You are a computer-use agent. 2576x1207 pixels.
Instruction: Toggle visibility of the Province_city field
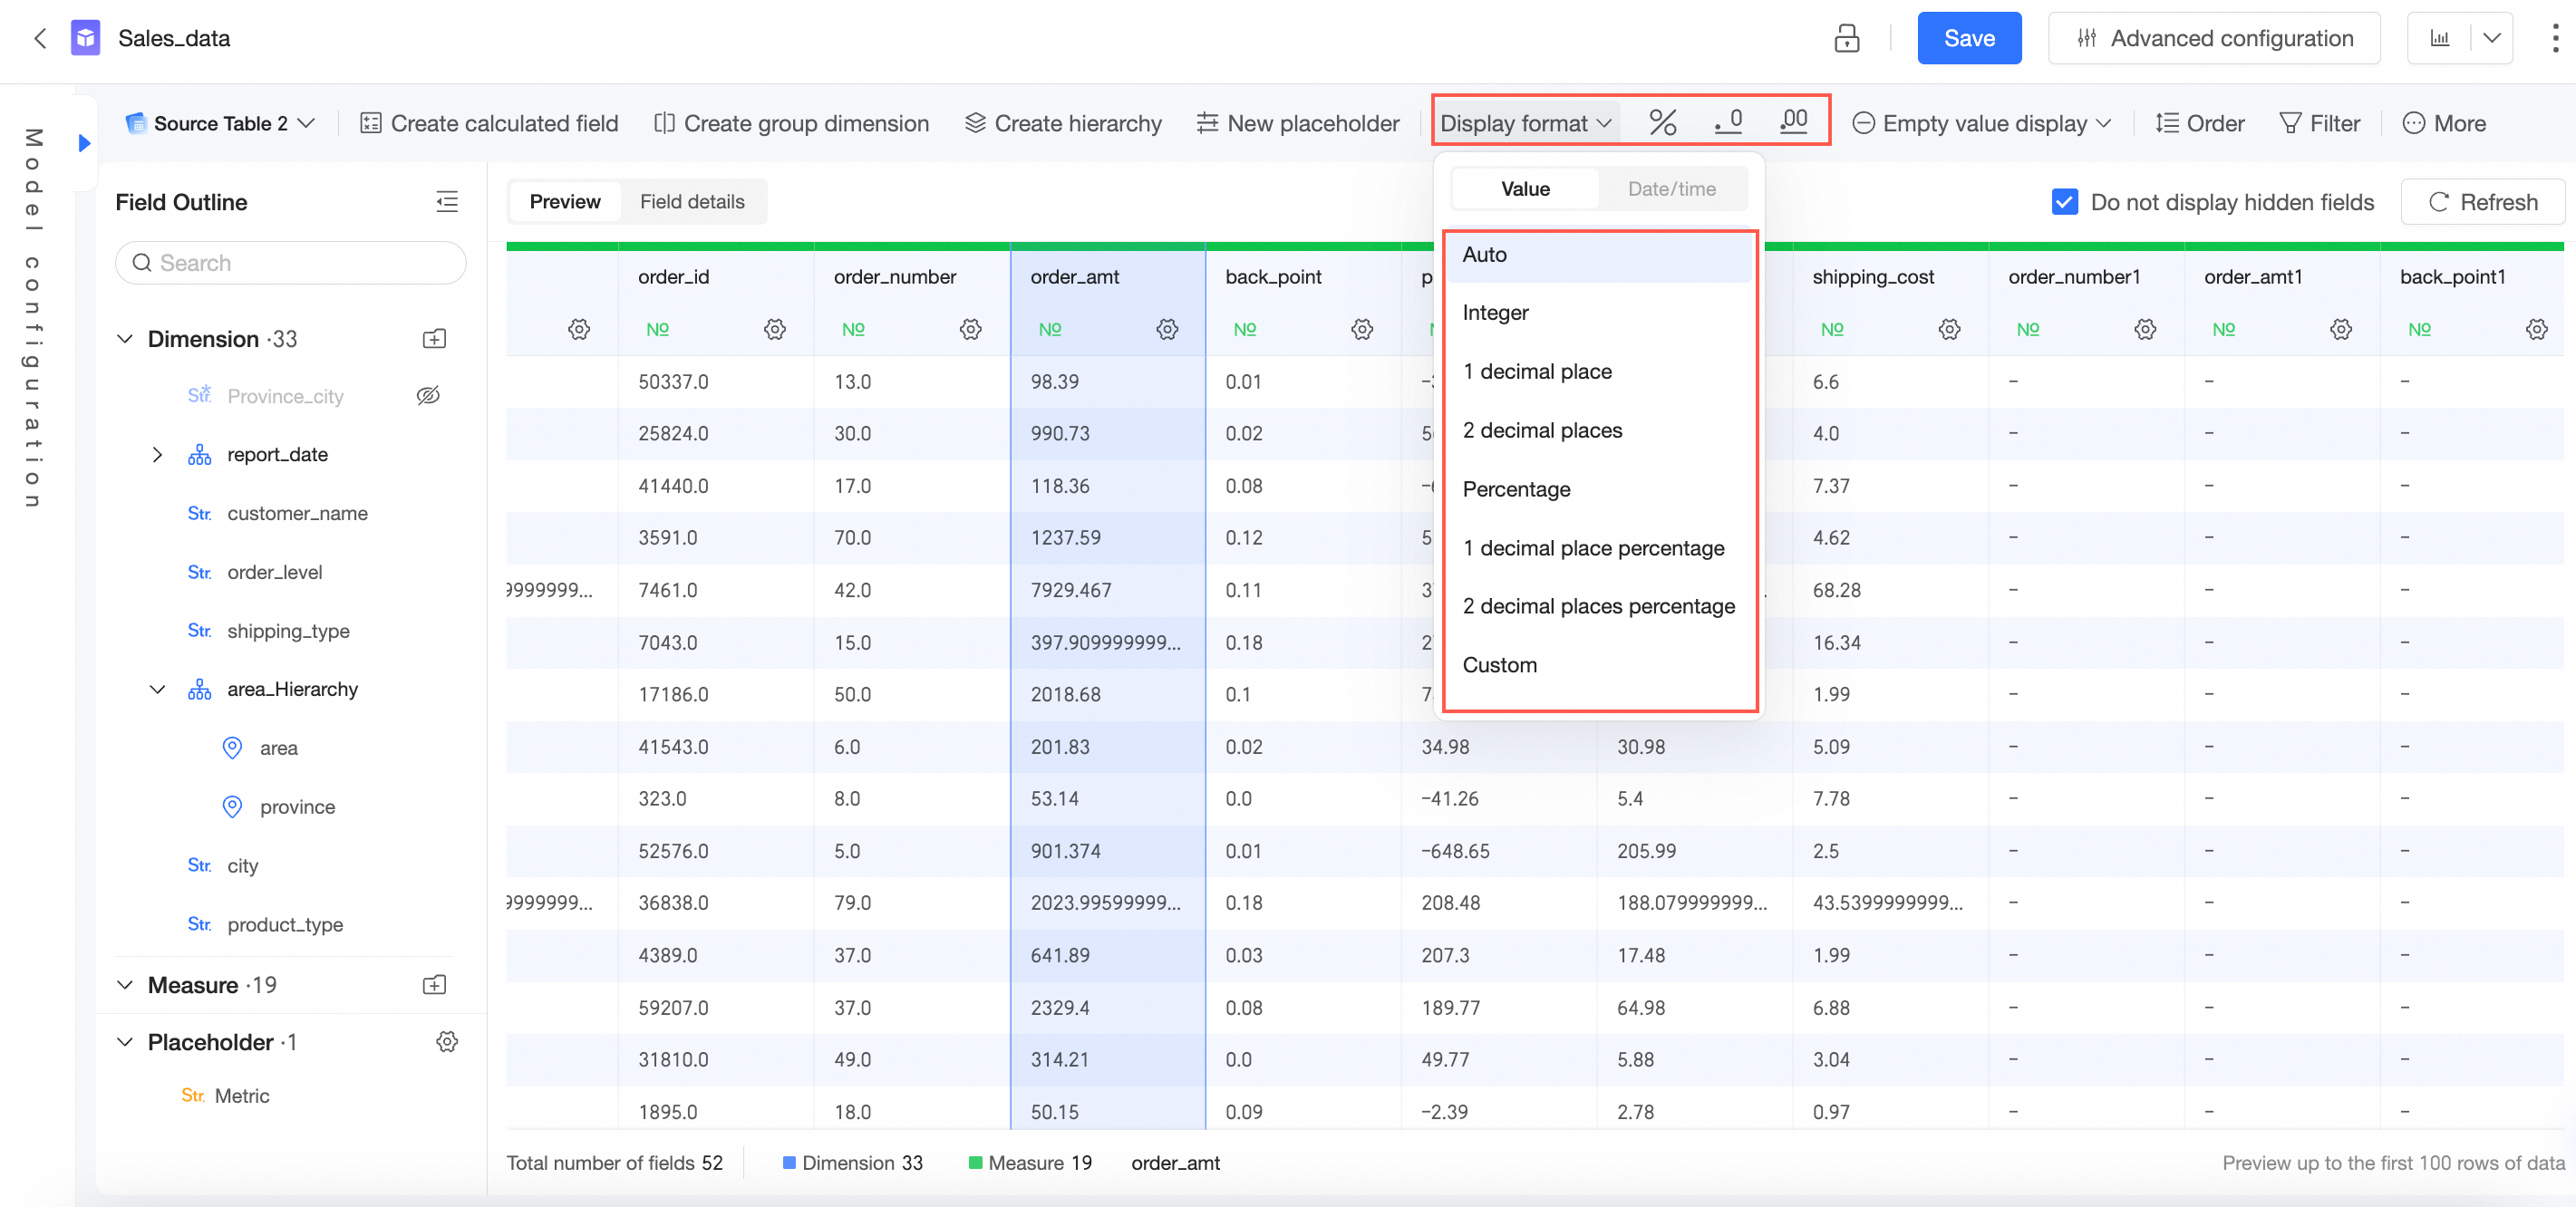(x=428, y=396)
